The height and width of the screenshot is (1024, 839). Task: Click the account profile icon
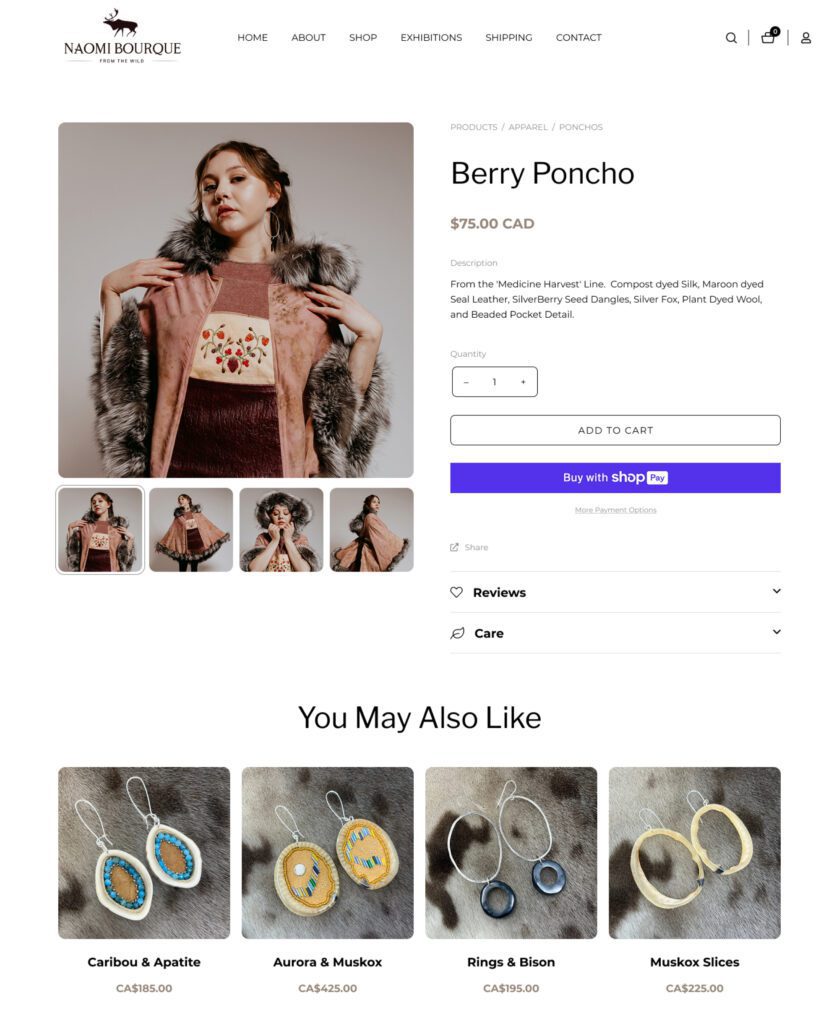point(806,37)
